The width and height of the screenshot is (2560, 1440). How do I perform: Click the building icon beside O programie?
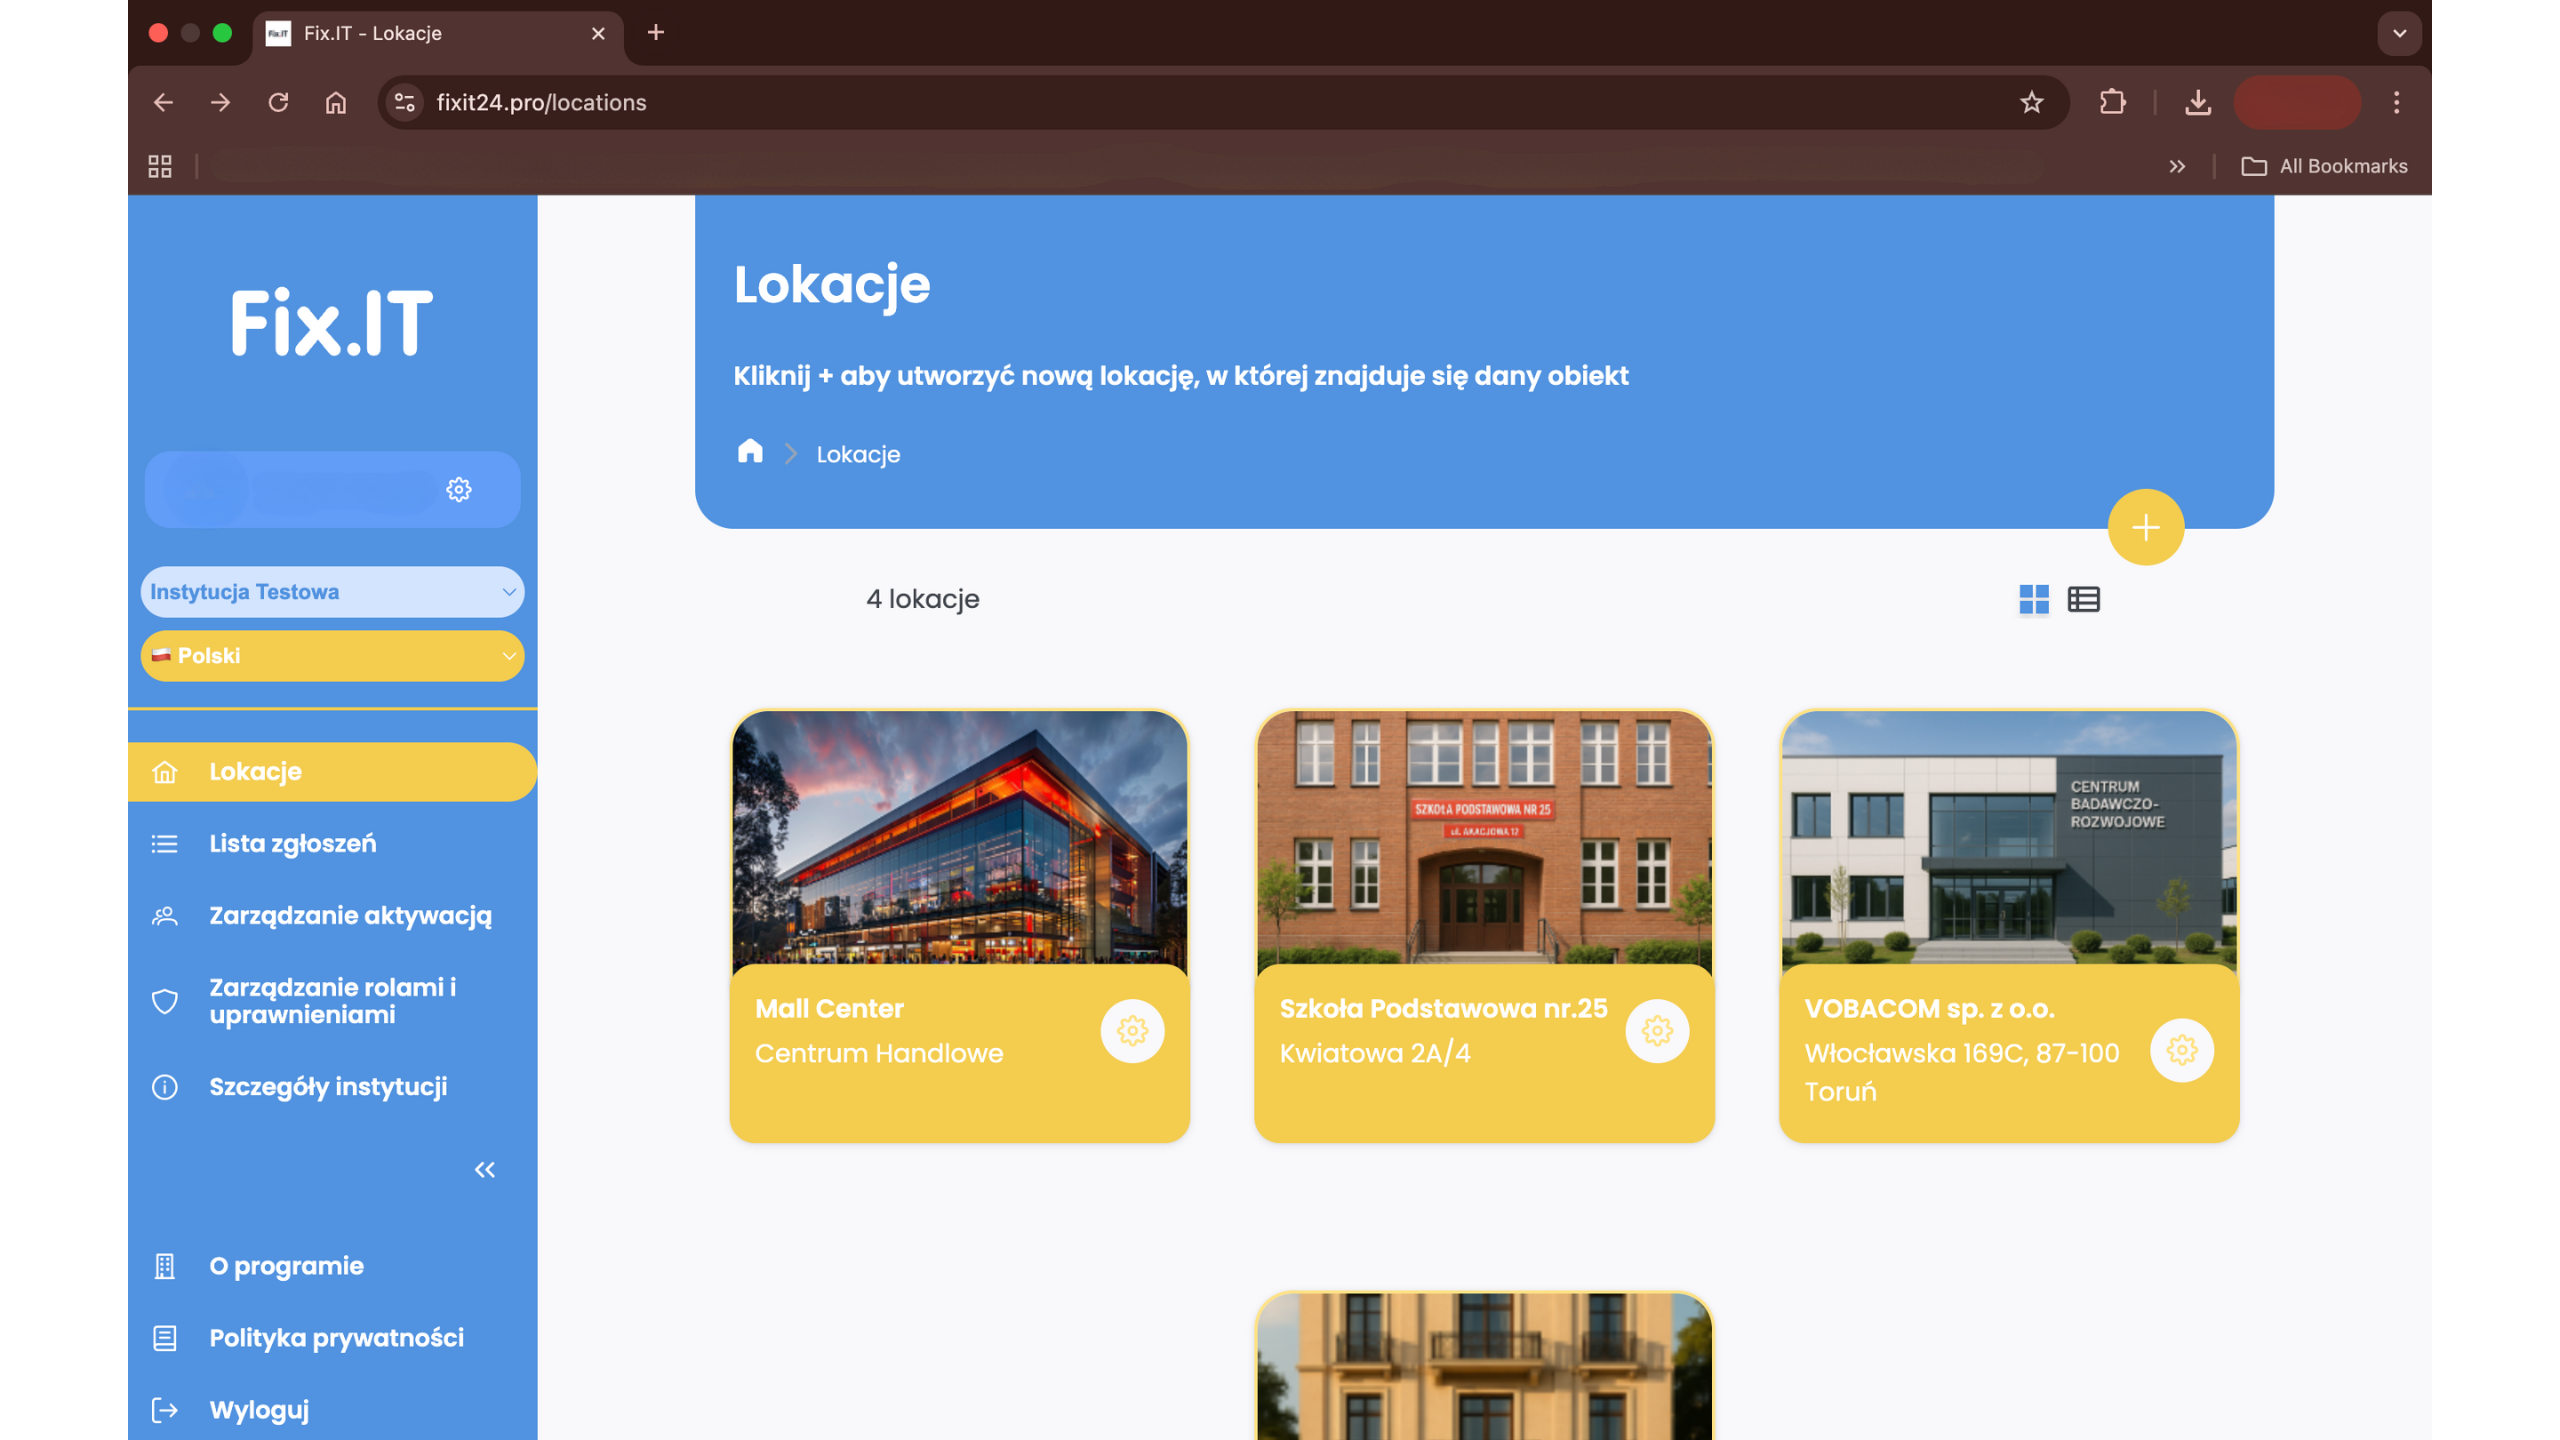(165, 1266)
